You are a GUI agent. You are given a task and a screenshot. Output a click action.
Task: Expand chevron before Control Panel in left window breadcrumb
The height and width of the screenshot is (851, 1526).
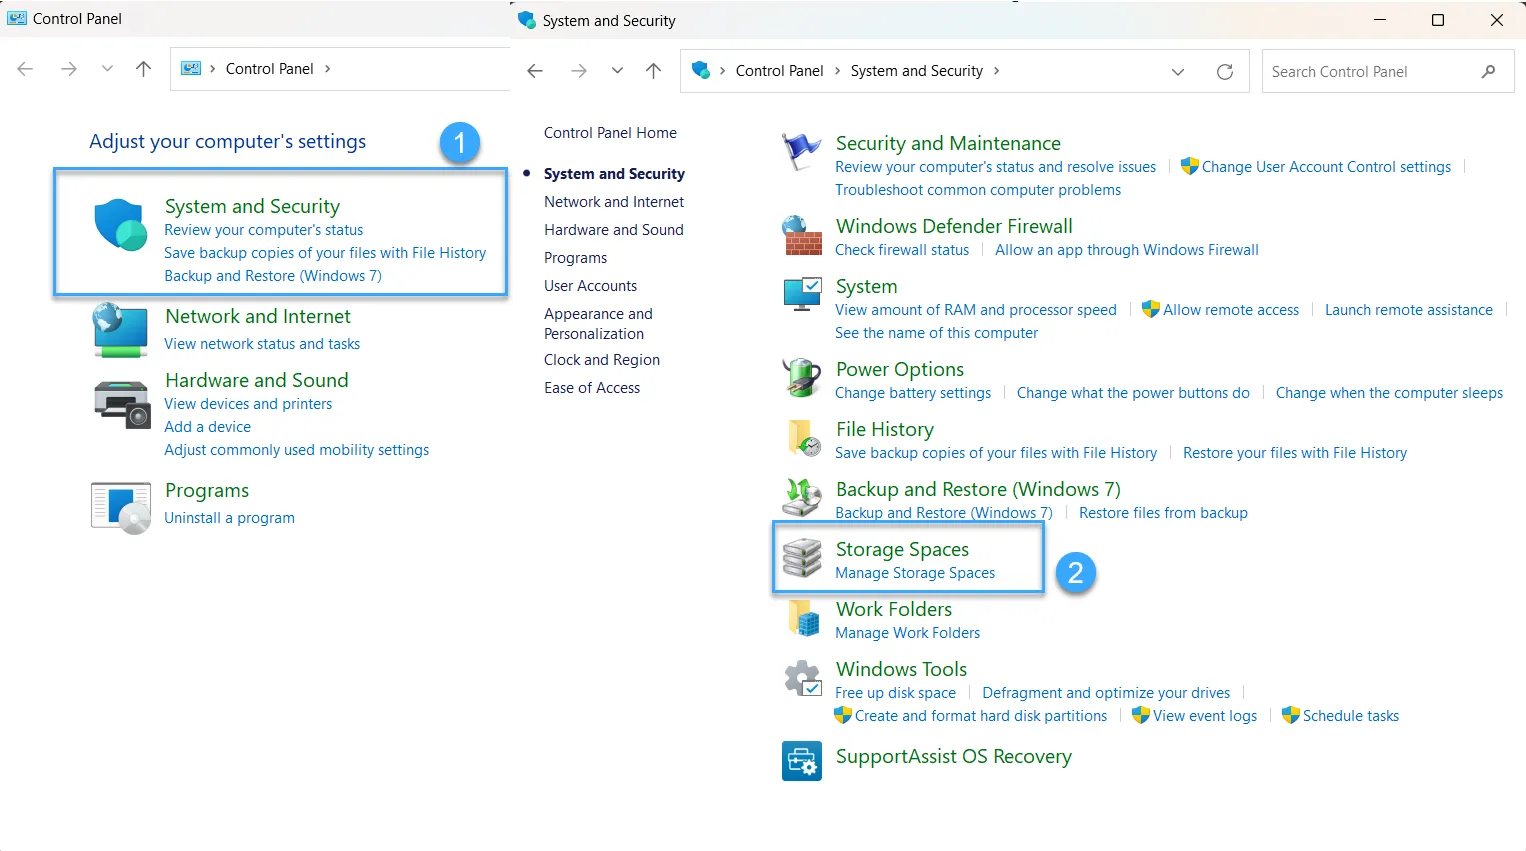pos(213,69)
